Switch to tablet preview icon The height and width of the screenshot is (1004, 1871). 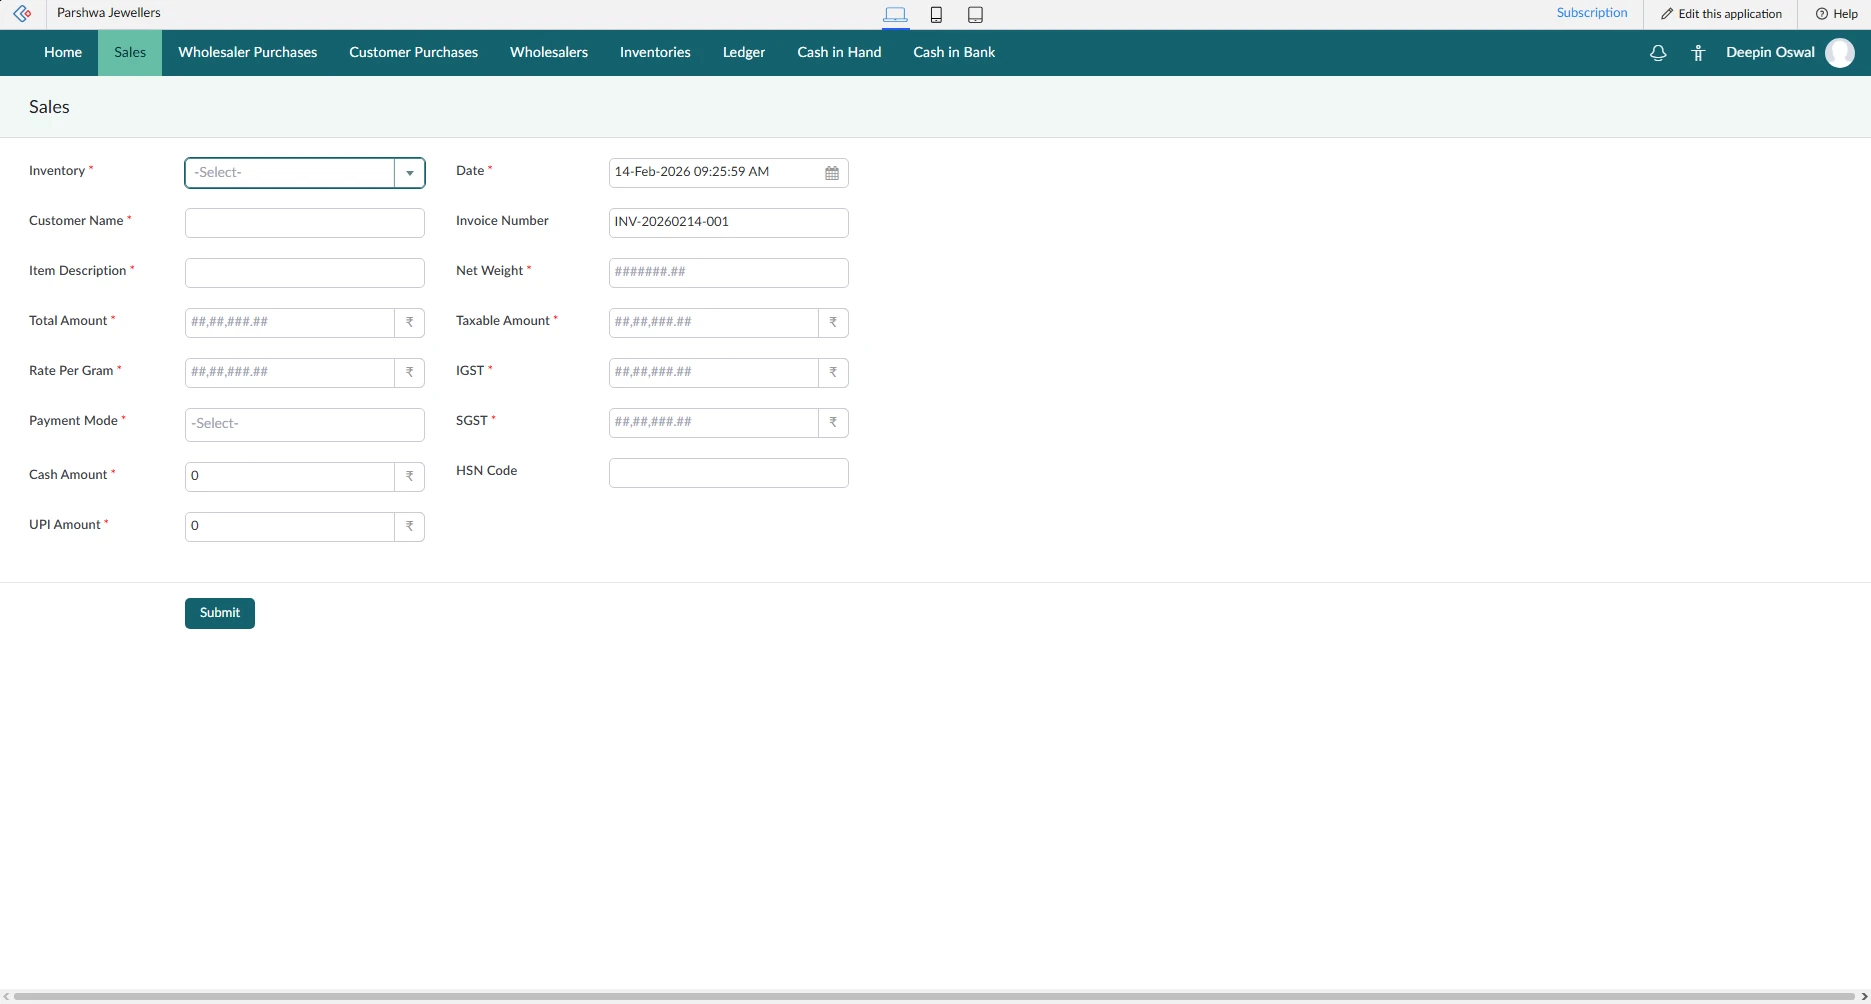[x=975, y=14]
